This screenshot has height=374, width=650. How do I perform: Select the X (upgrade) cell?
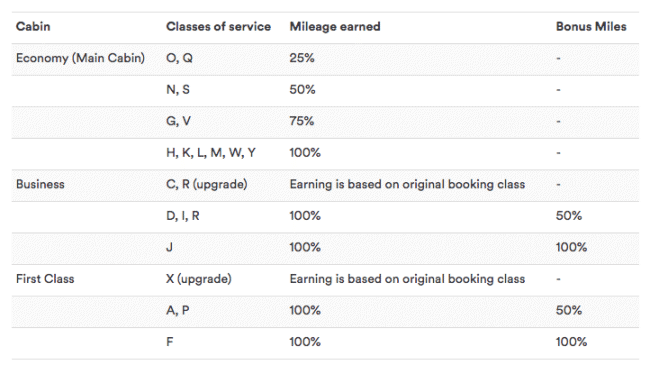tap(199, 279)
